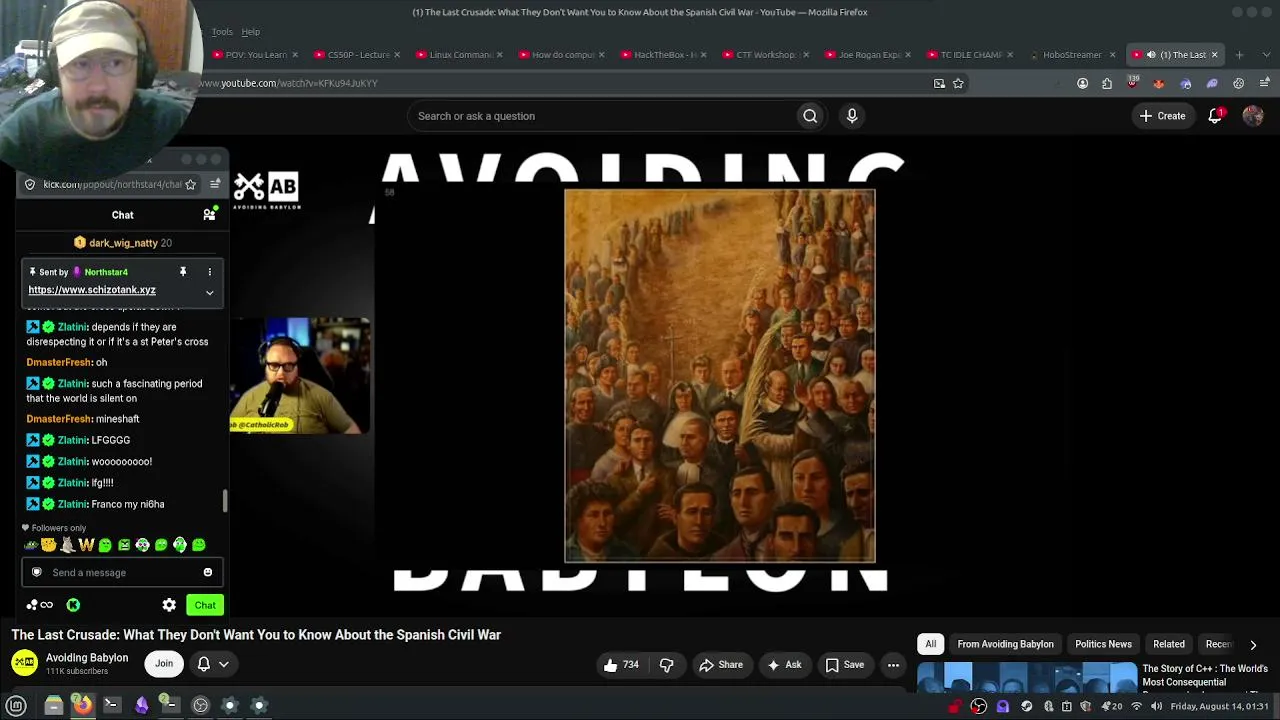This screenshot has width=1280, height=720.
Task: Open Kick chat settings gear
Action: tap(169, 605)
